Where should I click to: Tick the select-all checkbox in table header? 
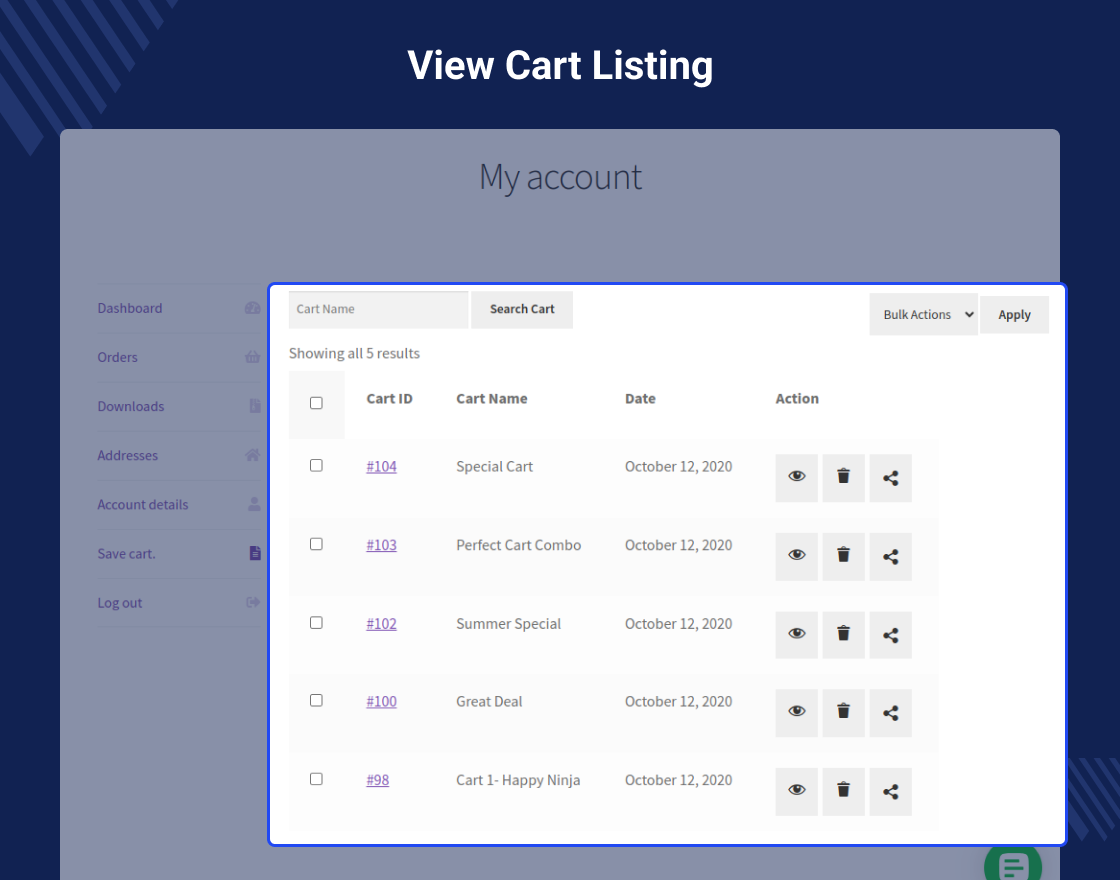(x=316, y=403)
